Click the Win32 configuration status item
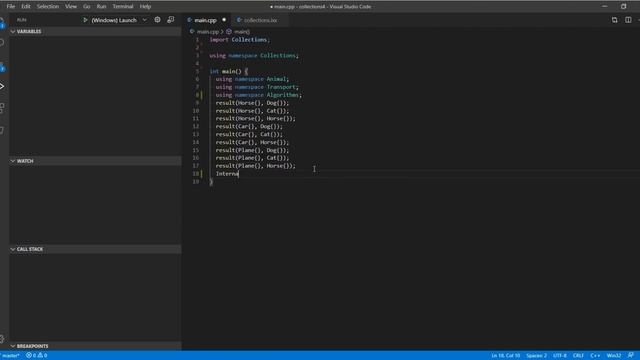Screen dimensions: 640x360 coord(613,356)
